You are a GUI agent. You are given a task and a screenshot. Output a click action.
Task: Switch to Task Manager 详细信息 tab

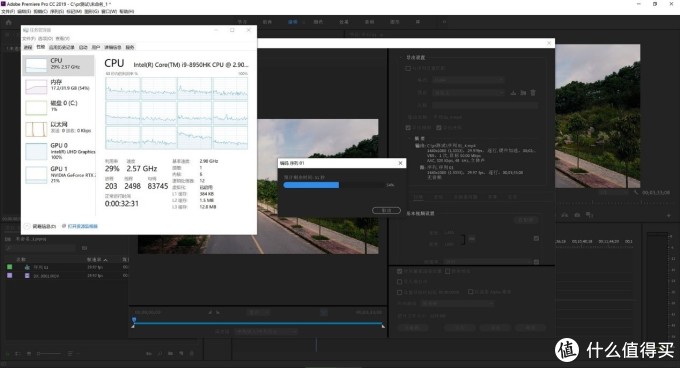pyautogui.click(x=113, y=47)
